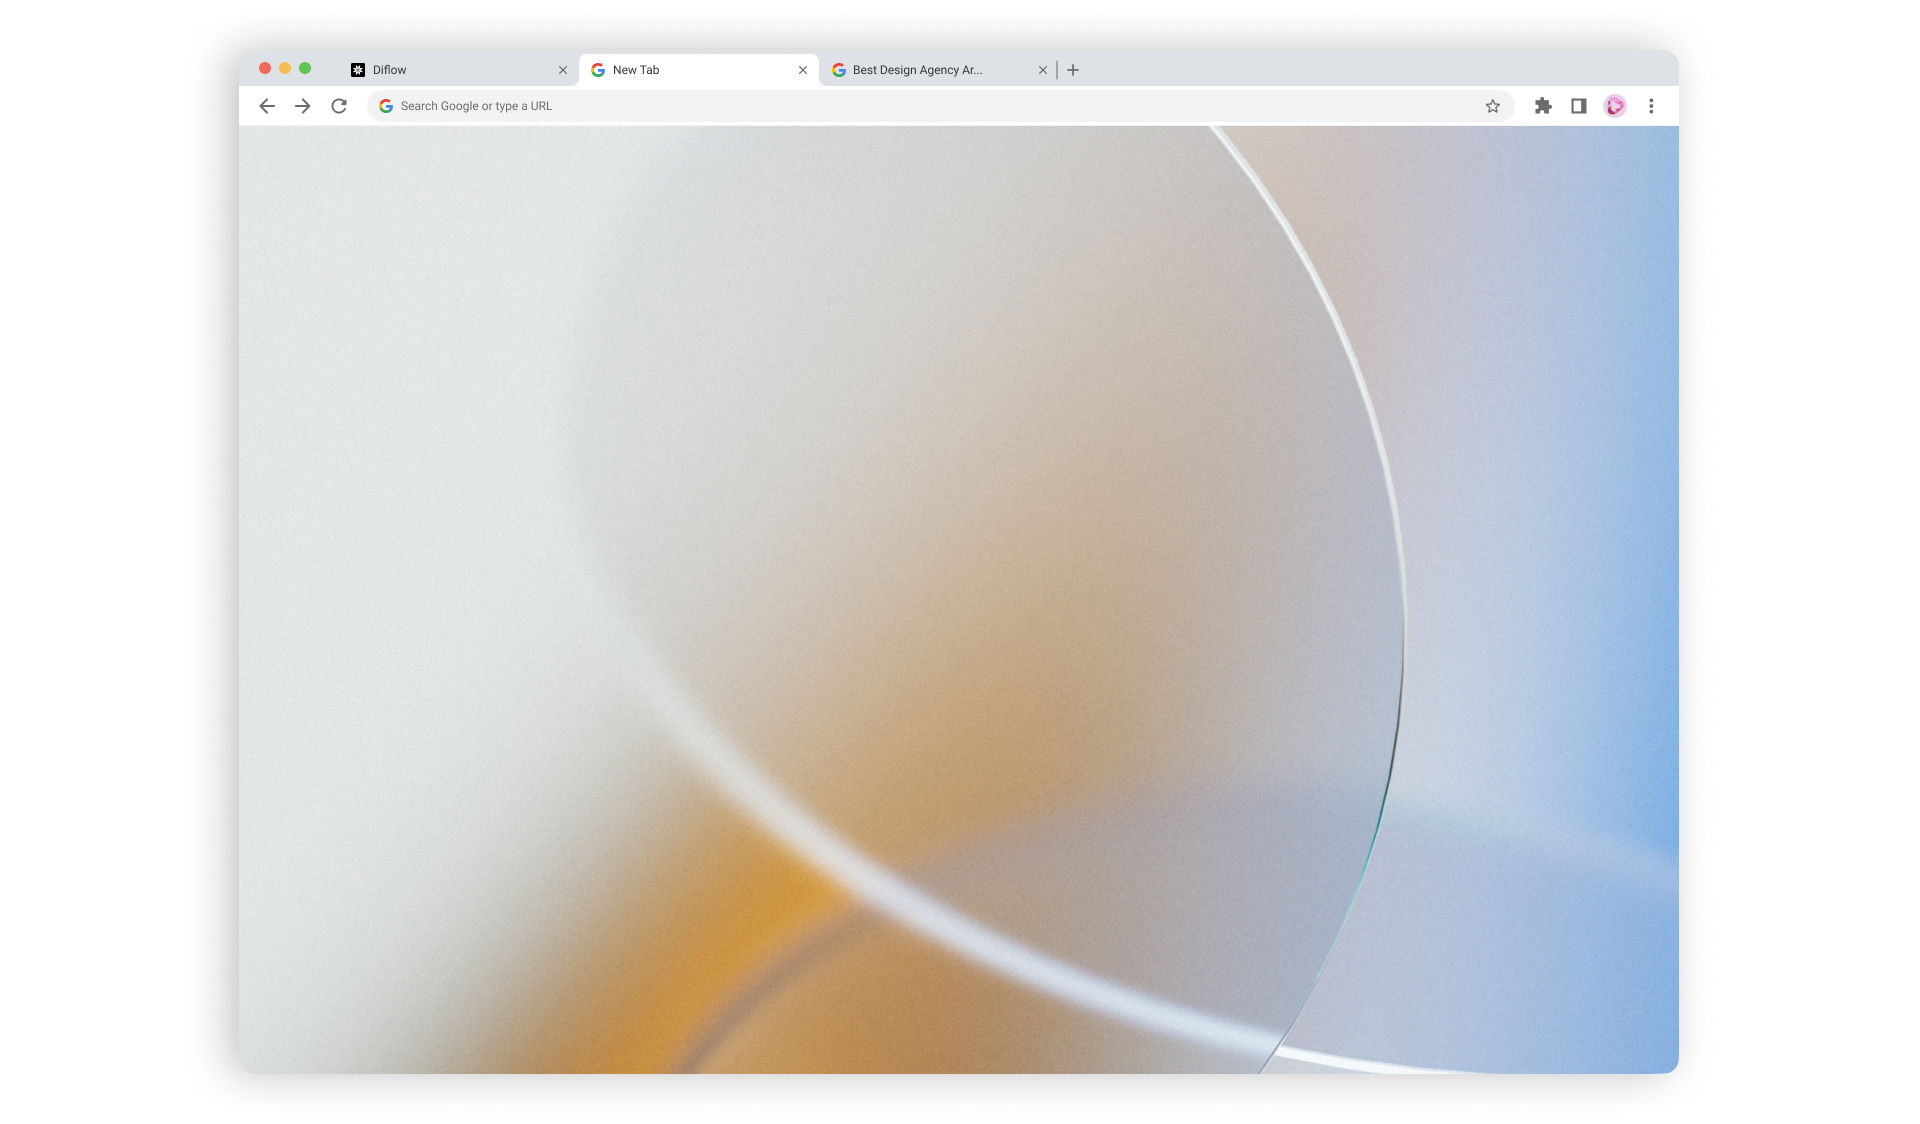Open the profile avatar menu
The image size is (1920, 1124).
pos(1615,106)
